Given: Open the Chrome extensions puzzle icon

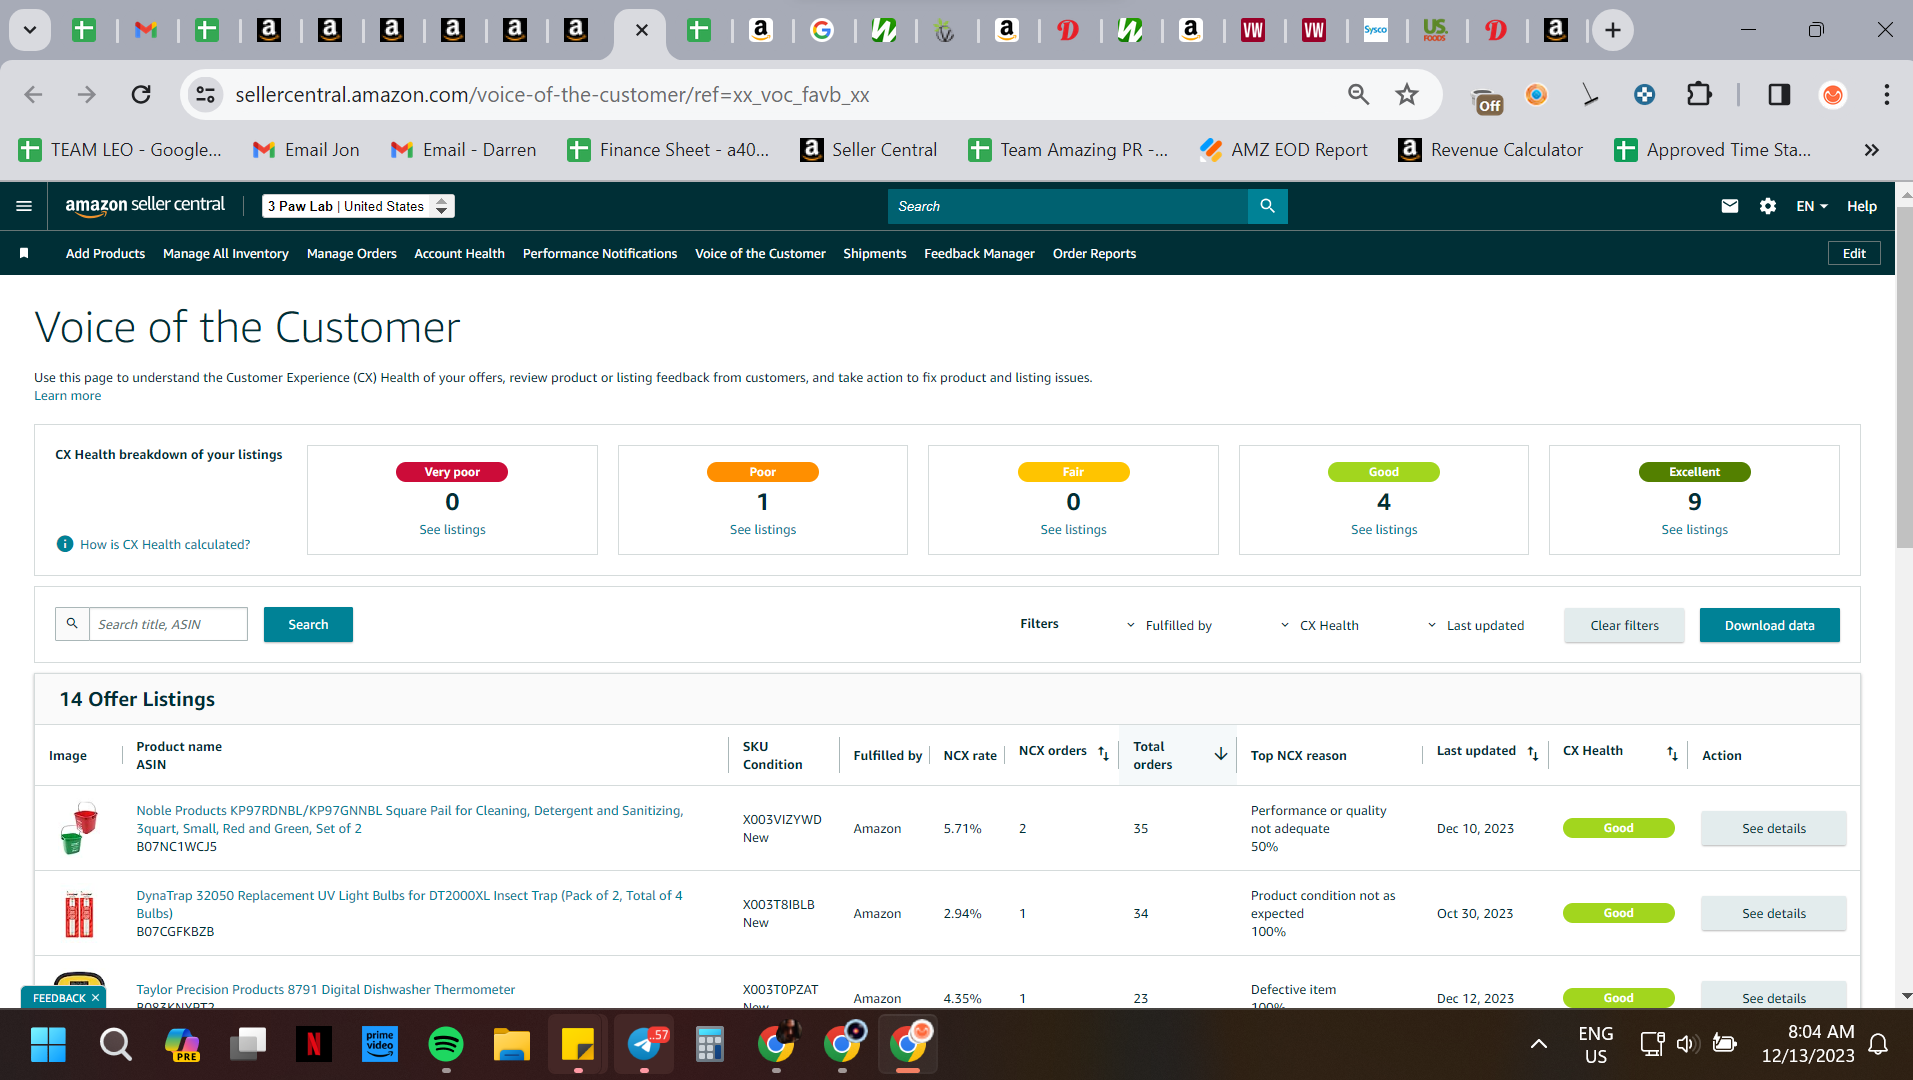Looking at the screenshot, I should pos(1699,94).
